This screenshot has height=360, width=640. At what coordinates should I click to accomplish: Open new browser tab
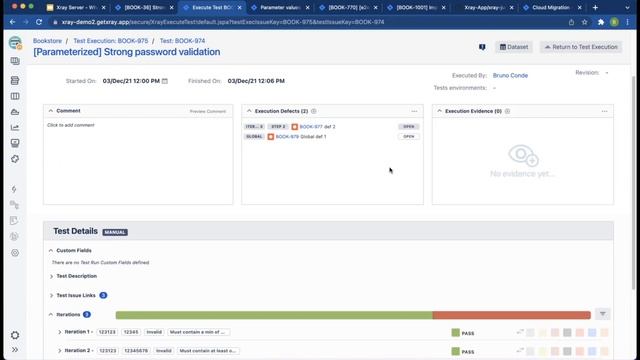(595, 7)
